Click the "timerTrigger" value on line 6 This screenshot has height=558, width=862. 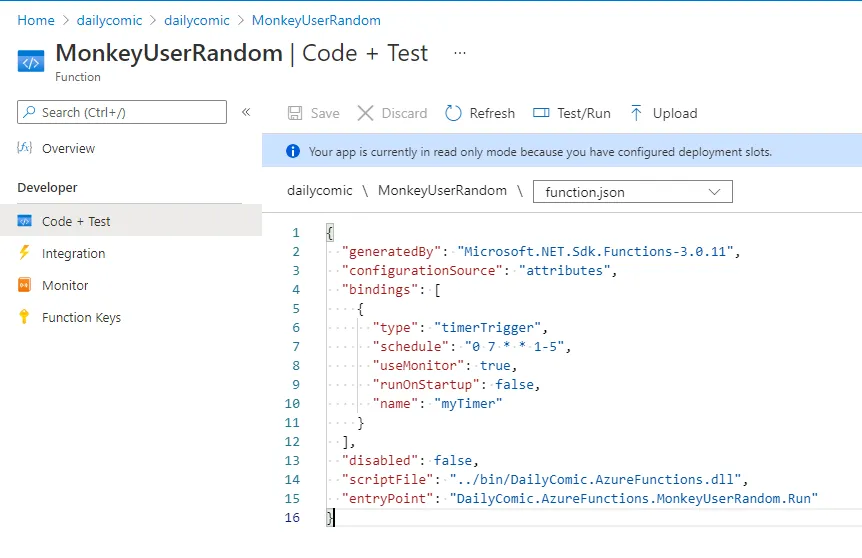click(487, 328)
